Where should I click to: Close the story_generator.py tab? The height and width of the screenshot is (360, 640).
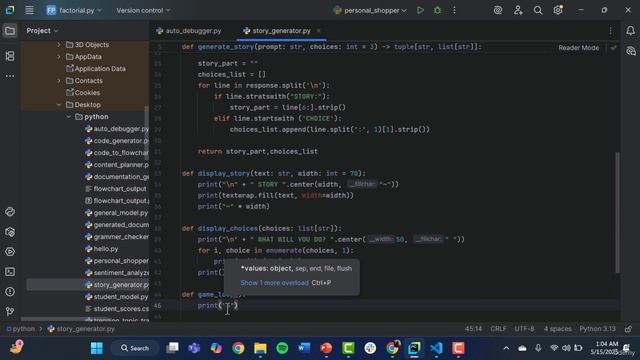[318, 31]
